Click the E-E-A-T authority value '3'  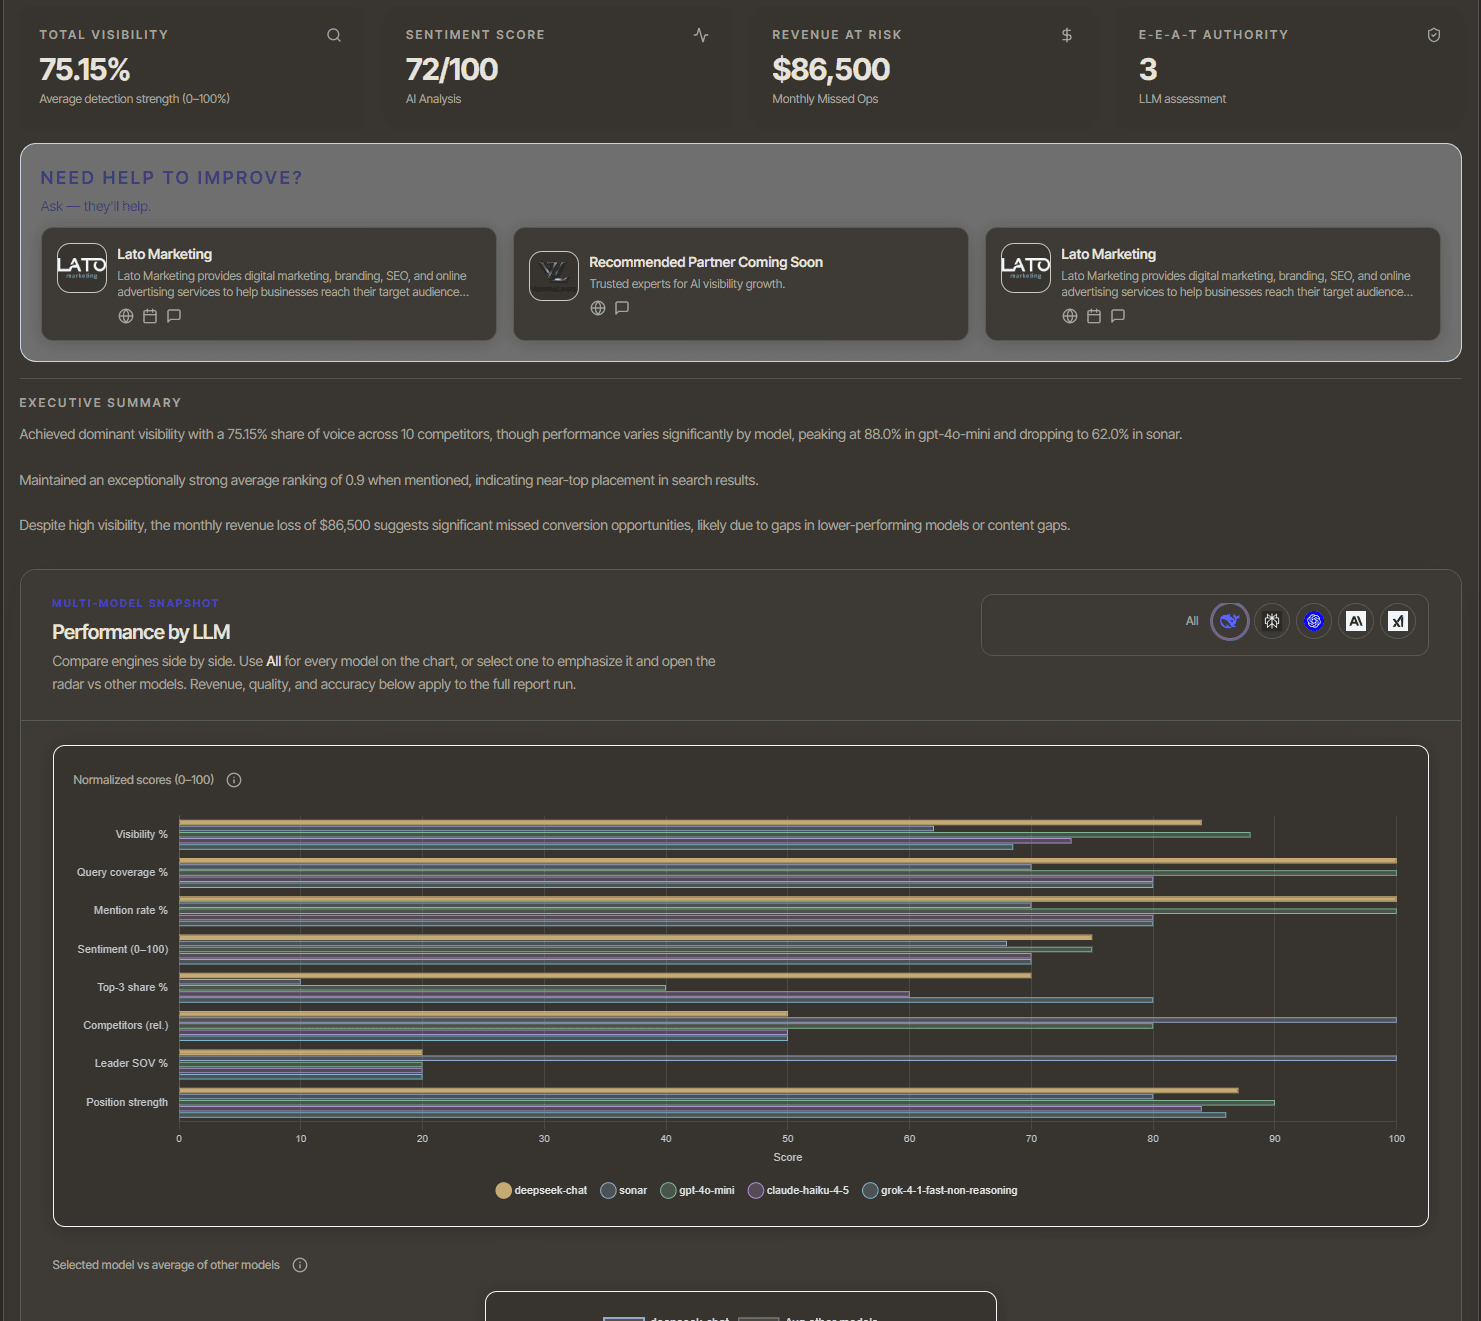[1148, 70]
